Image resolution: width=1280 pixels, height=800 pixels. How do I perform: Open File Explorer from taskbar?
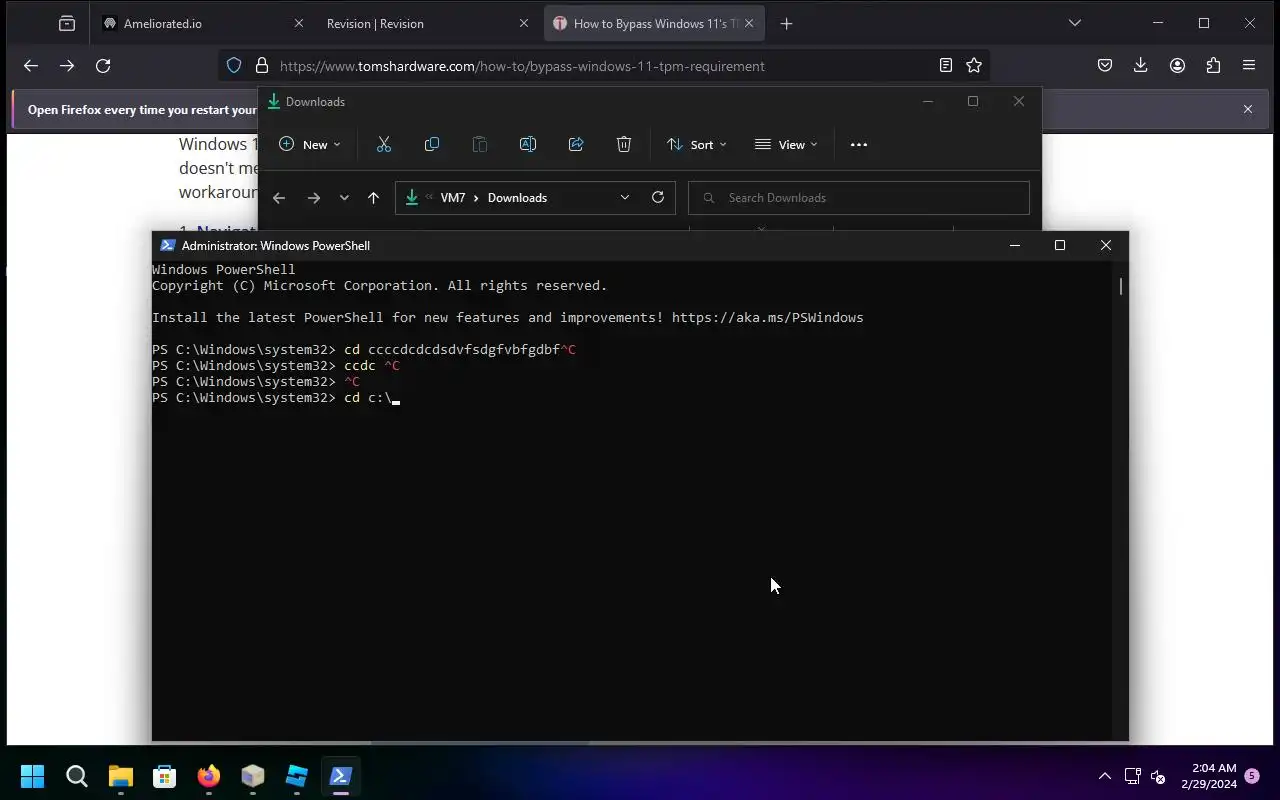[121, 776]
